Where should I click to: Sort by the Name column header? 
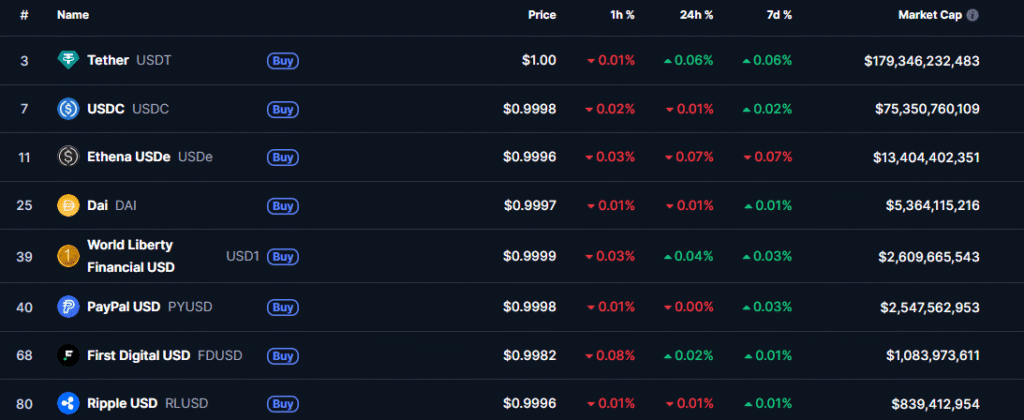73,15
